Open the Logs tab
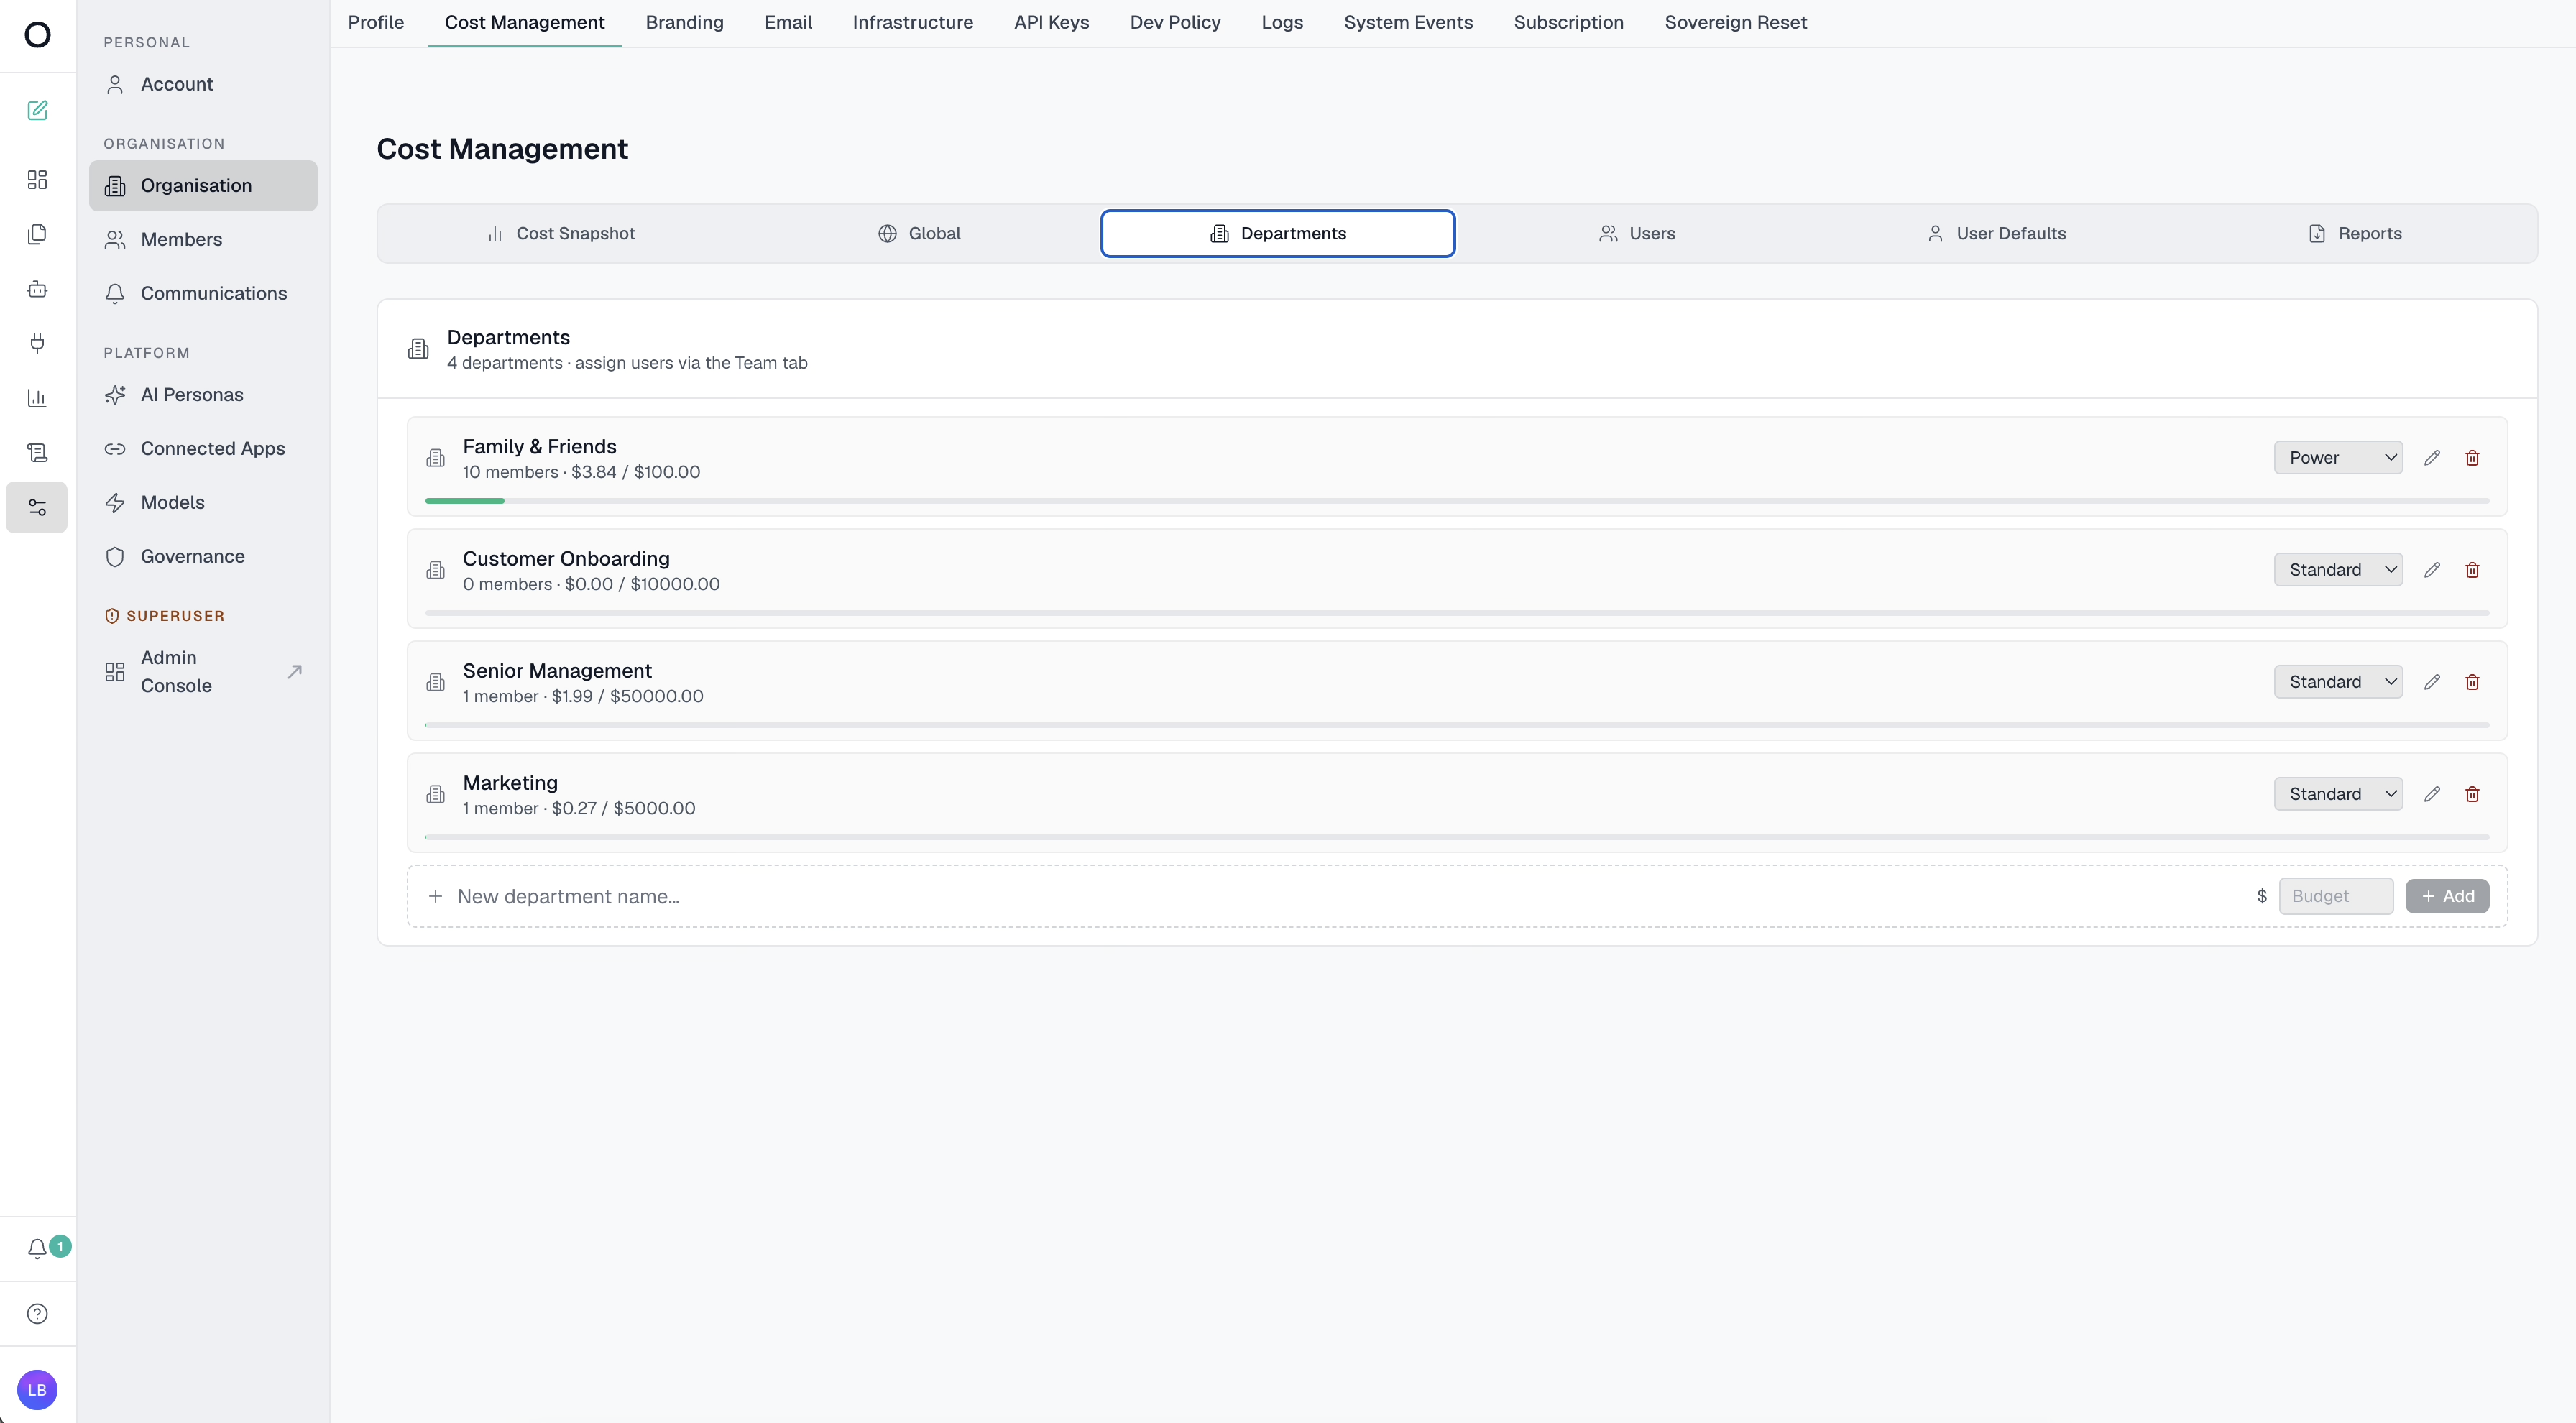The height and width of the screenshot is (1423, 2576). point(1282,22)
